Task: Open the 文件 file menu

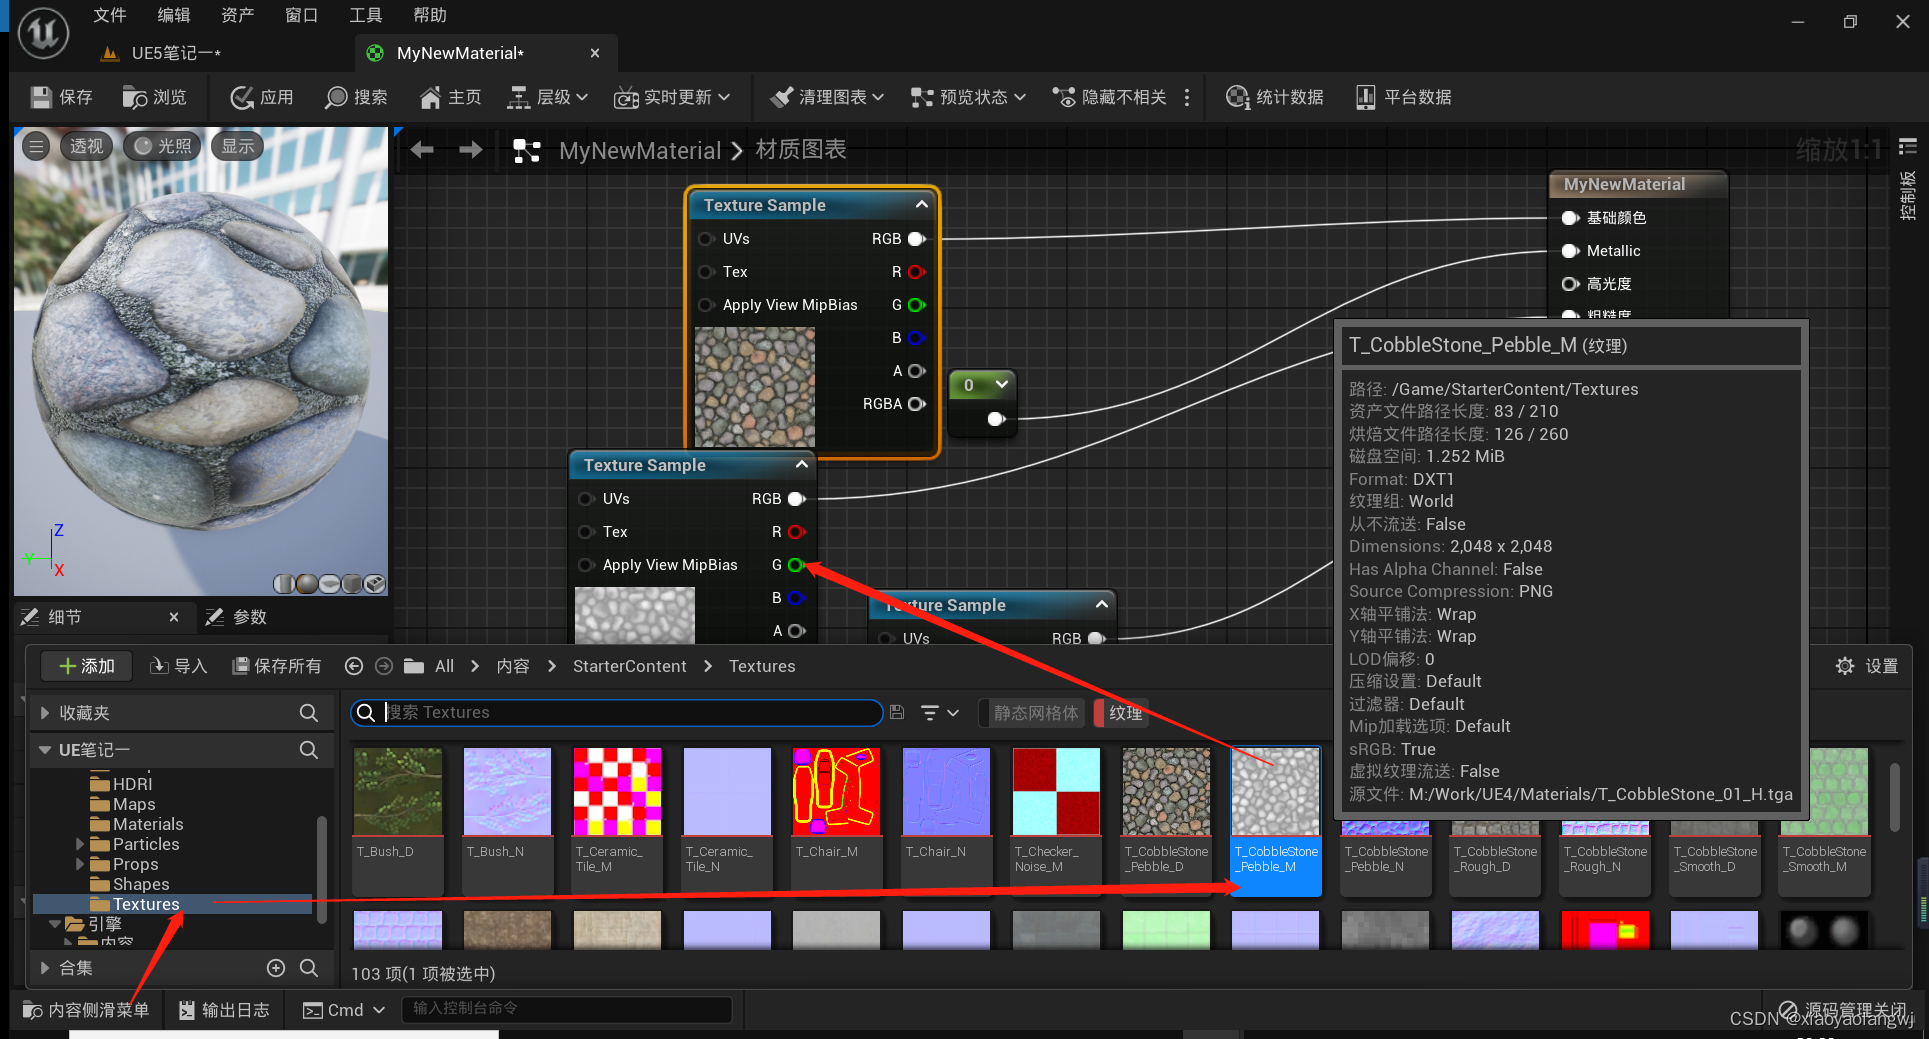Action: pyautogui.click(x=110, y=15)
